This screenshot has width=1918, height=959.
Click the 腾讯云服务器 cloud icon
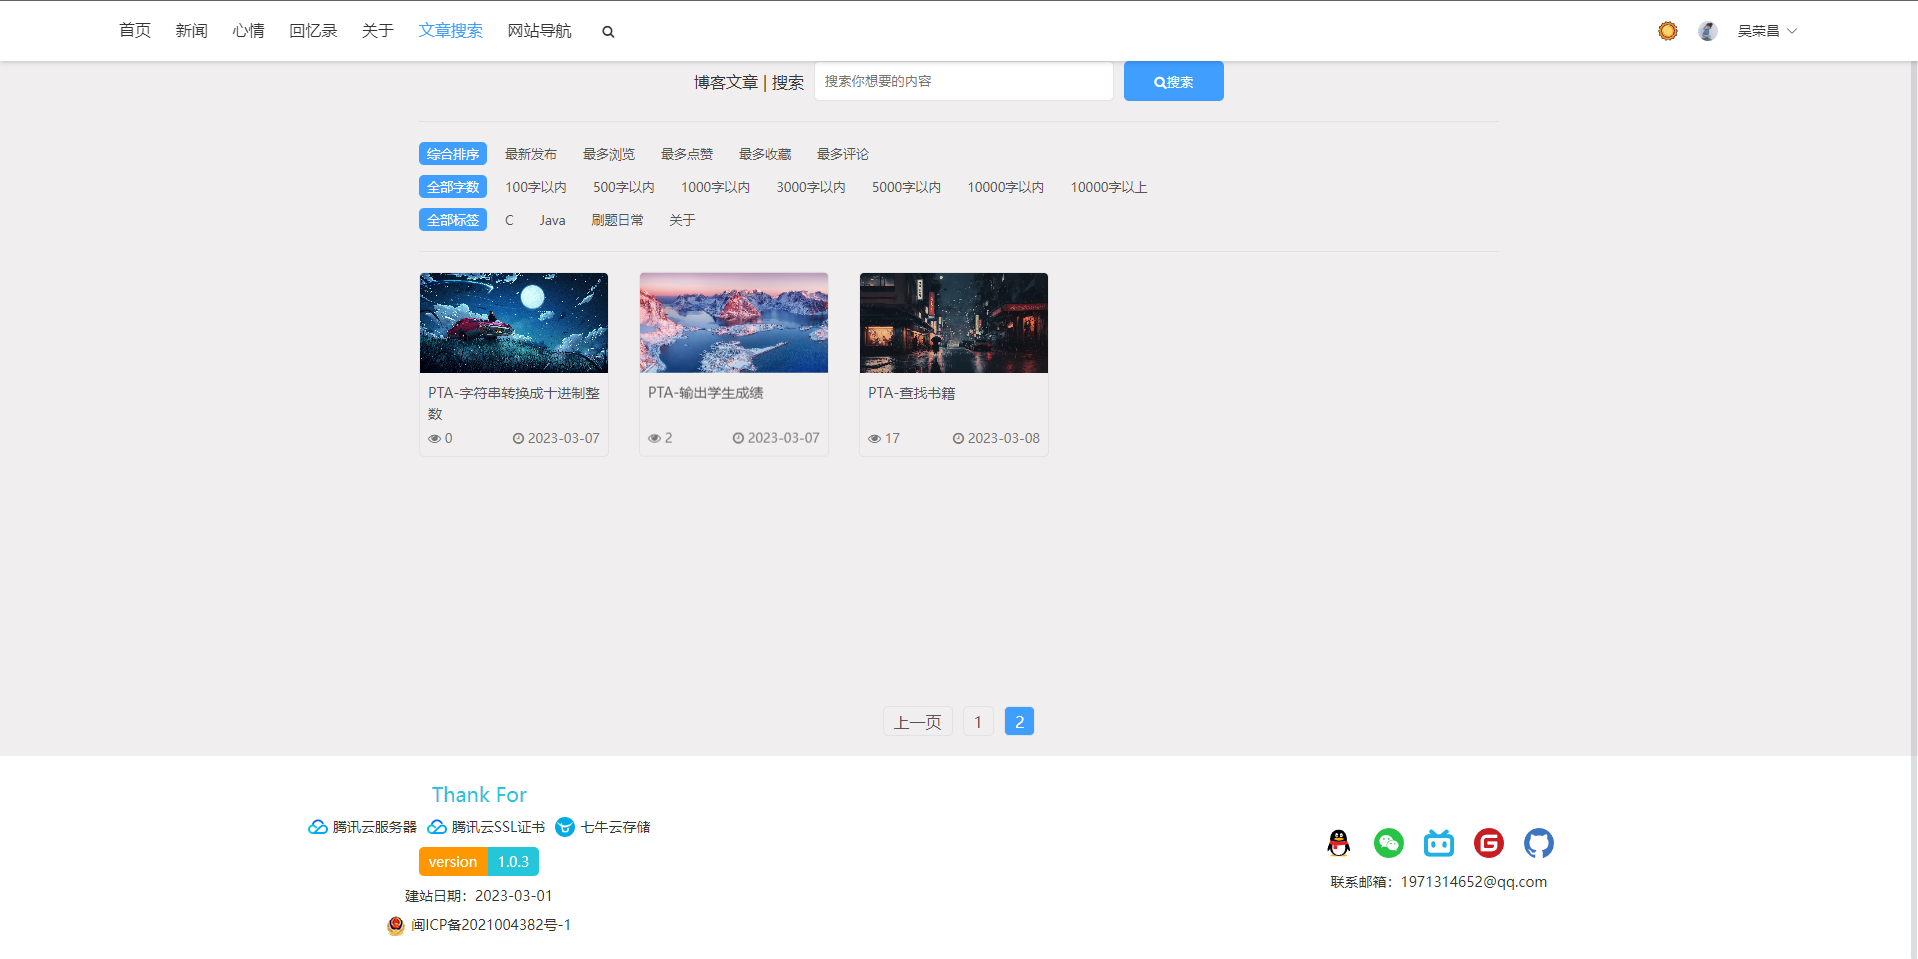tap(318, 827)
